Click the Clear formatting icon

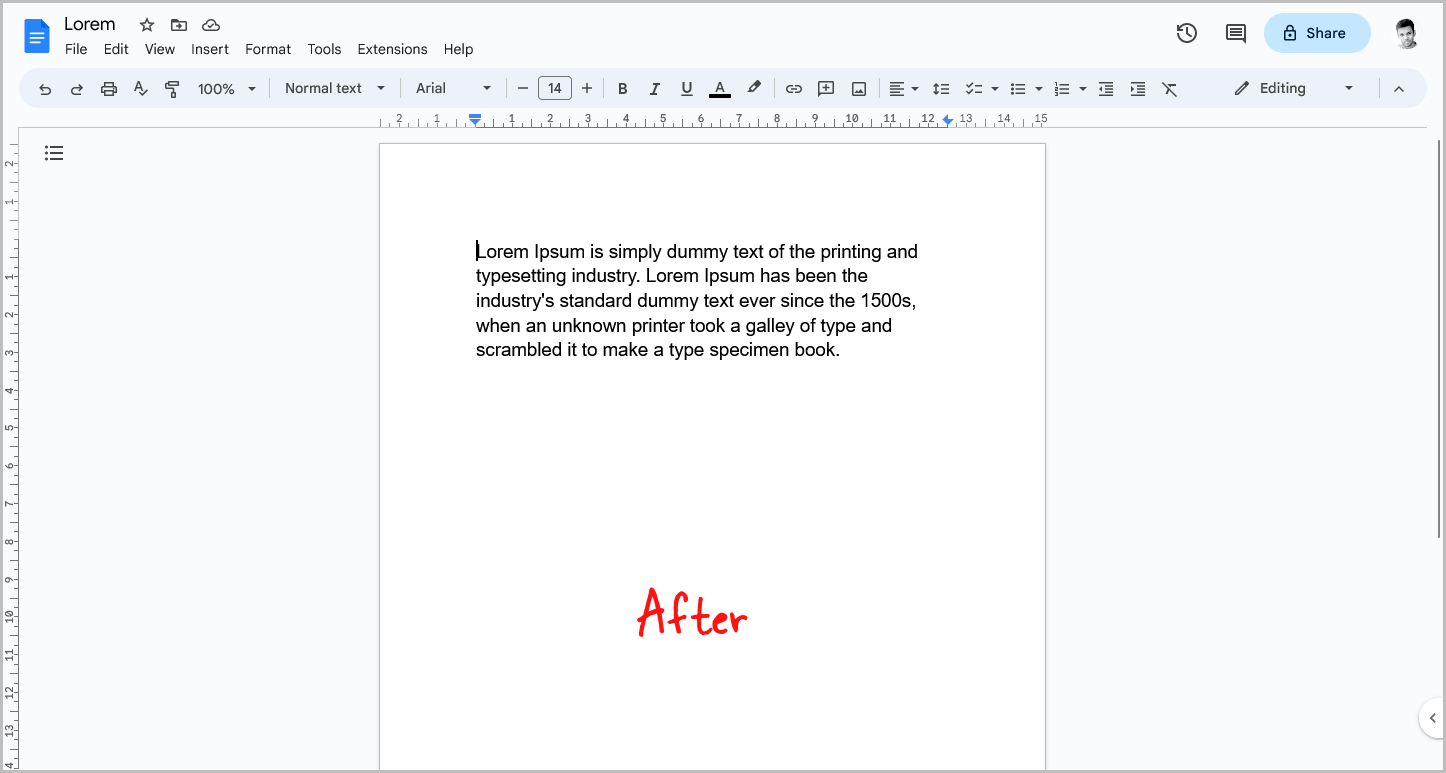pos(1170,88)
